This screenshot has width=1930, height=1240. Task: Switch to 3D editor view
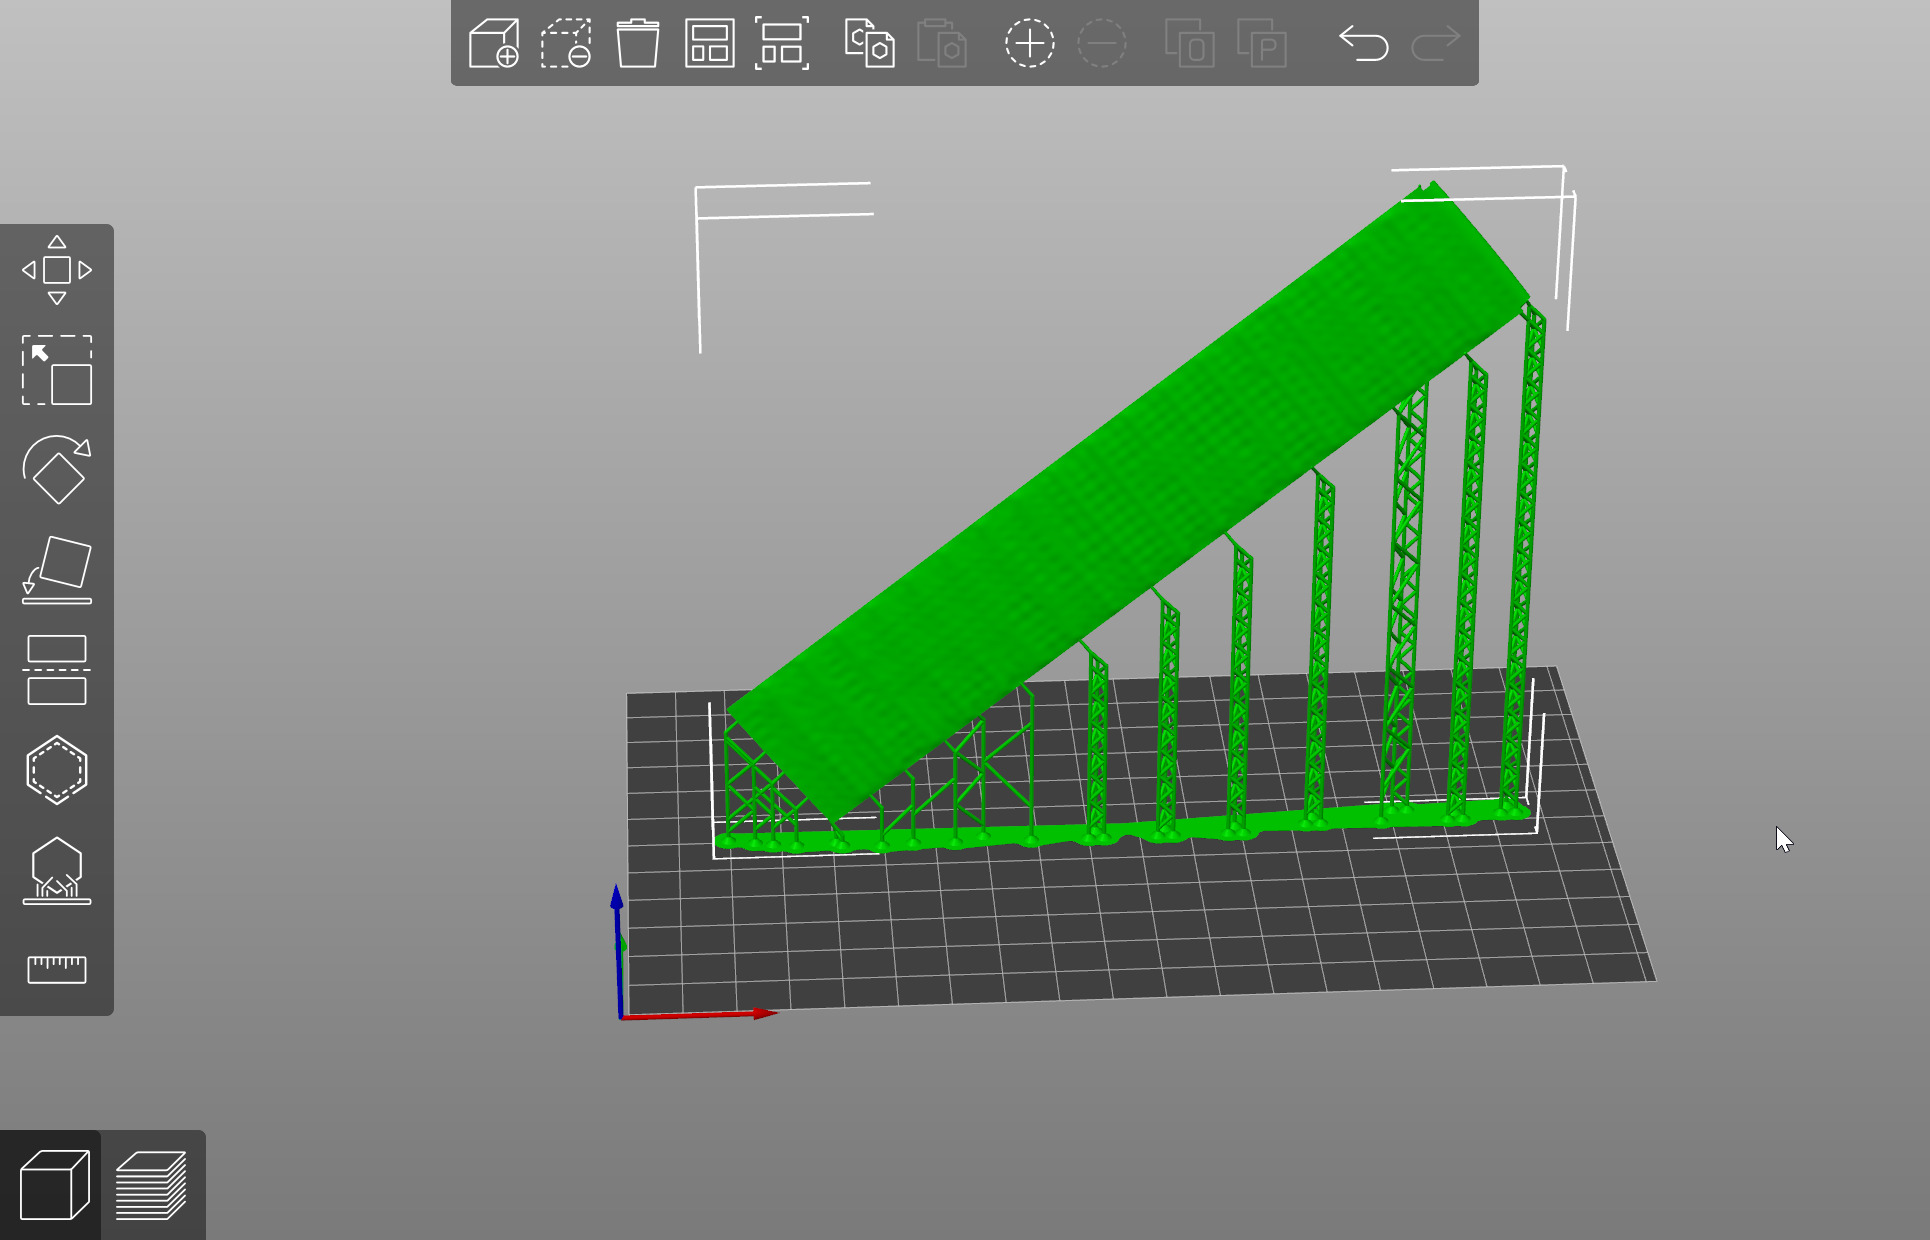click(x=52, y=1185)
